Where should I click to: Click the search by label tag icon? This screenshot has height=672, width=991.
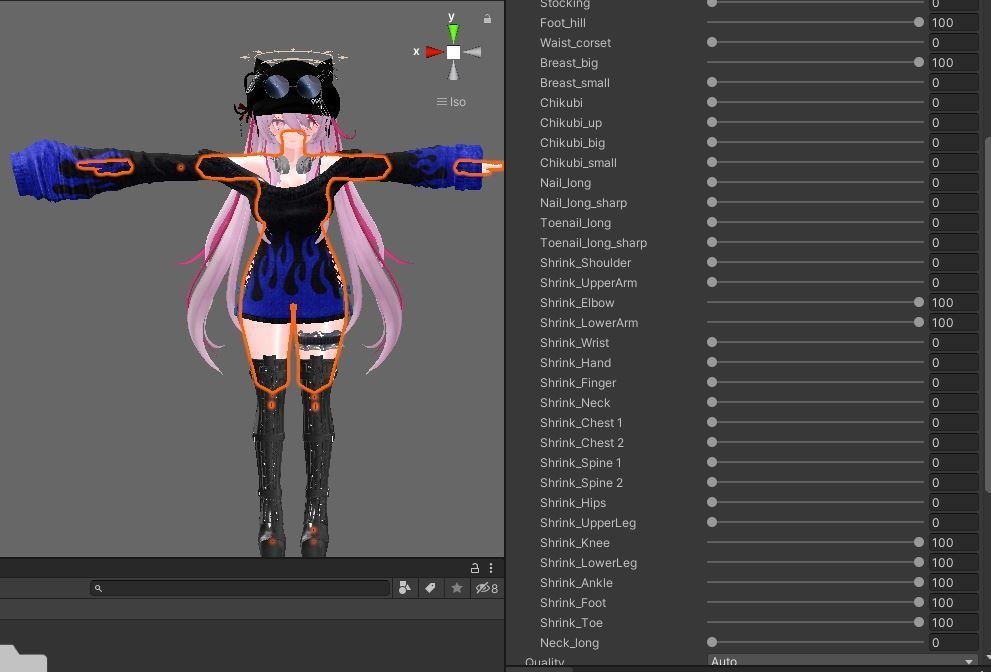430,588
